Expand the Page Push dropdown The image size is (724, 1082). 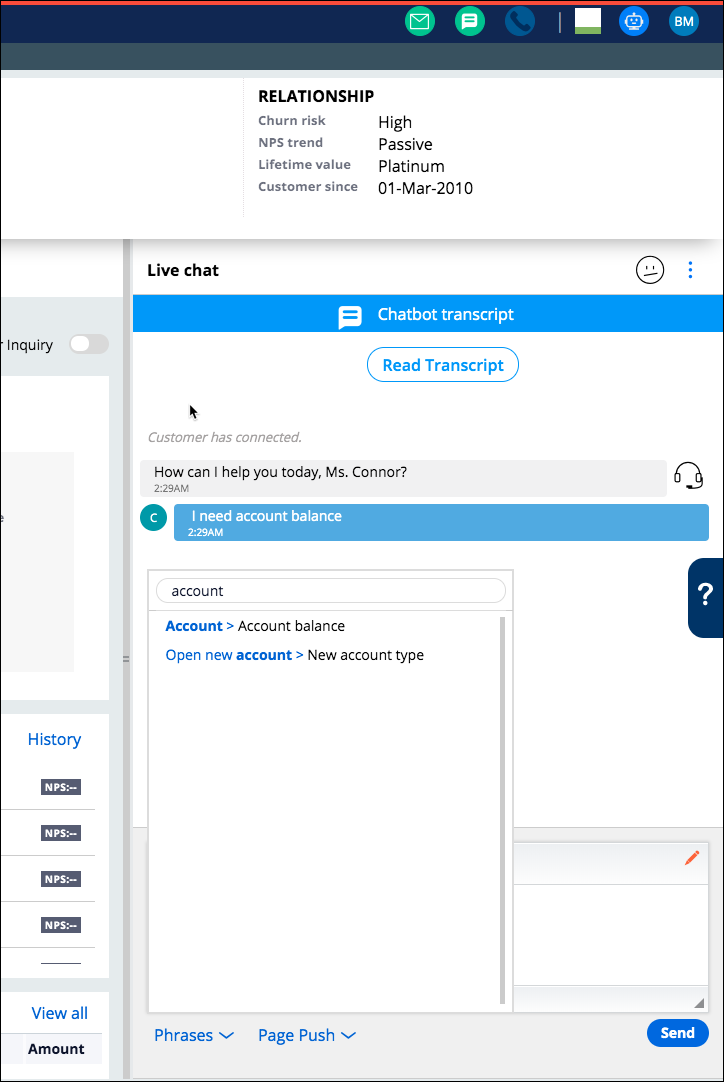(306, 1035)
